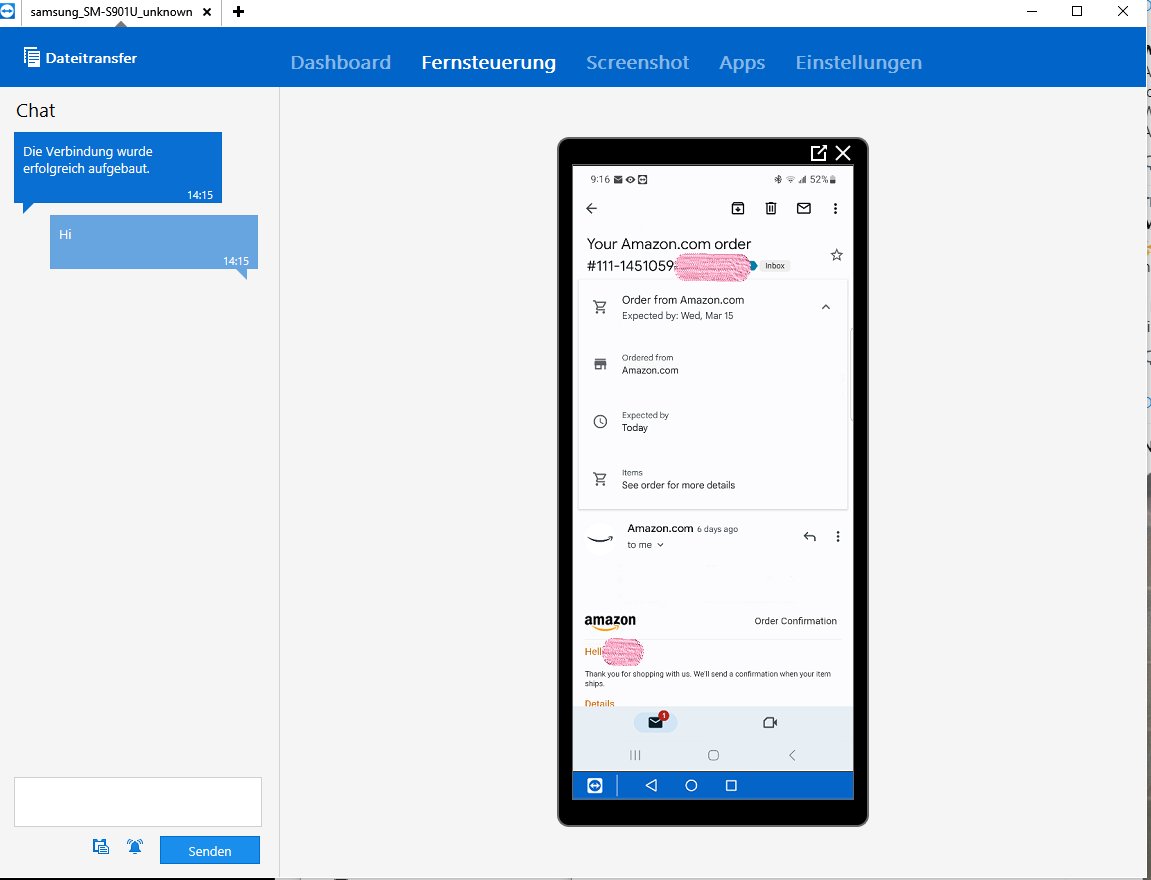Viewport: 1151px width, 880px height.
Task: Click the TeamViewer logo in title bar
Action: [x=7, y=11]
